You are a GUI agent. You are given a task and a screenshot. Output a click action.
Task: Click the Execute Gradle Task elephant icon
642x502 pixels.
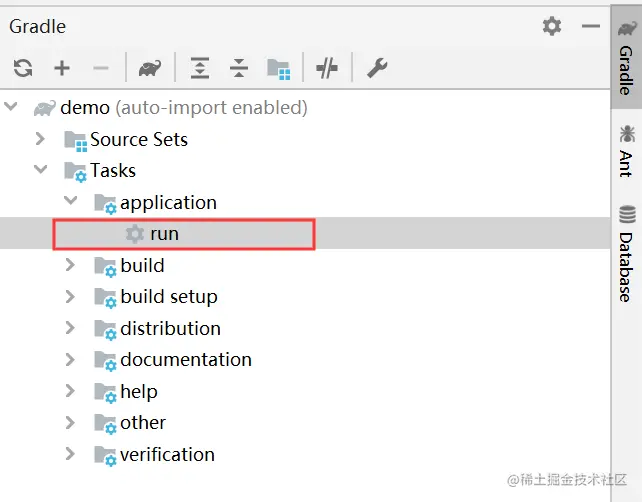pos(150,68)
